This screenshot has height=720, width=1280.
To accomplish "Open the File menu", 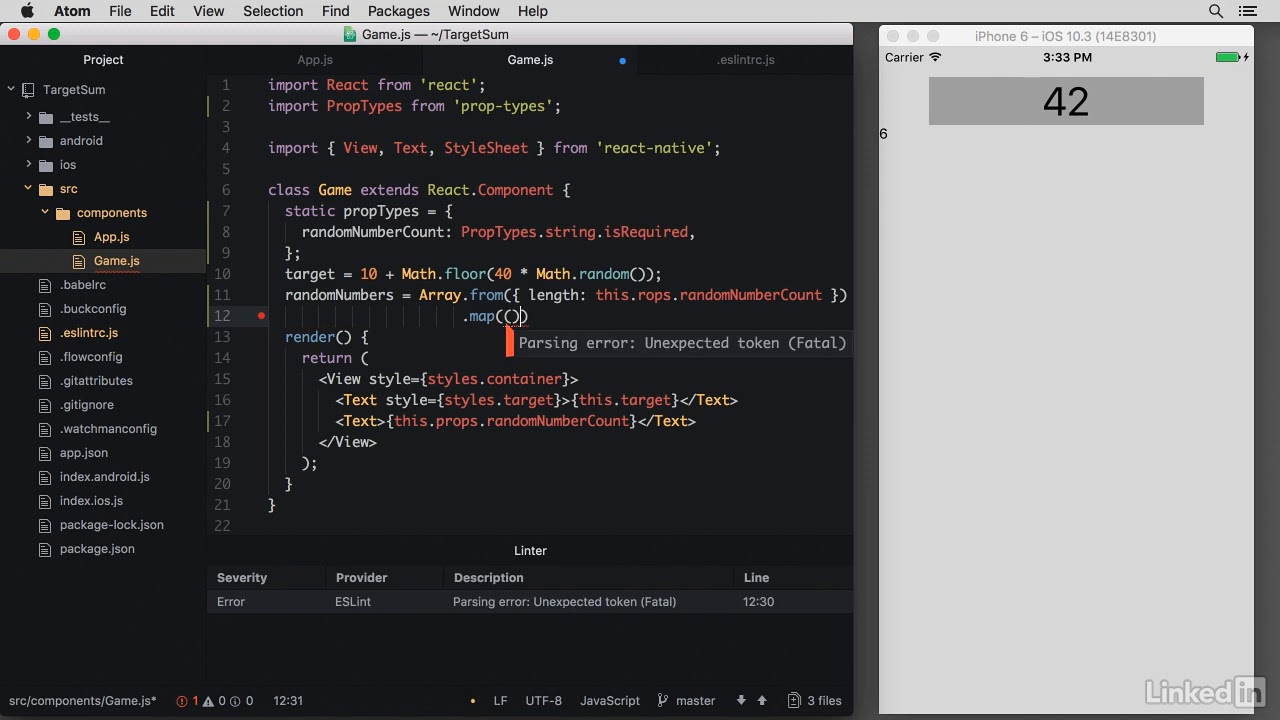I will (x=120, y=11).
